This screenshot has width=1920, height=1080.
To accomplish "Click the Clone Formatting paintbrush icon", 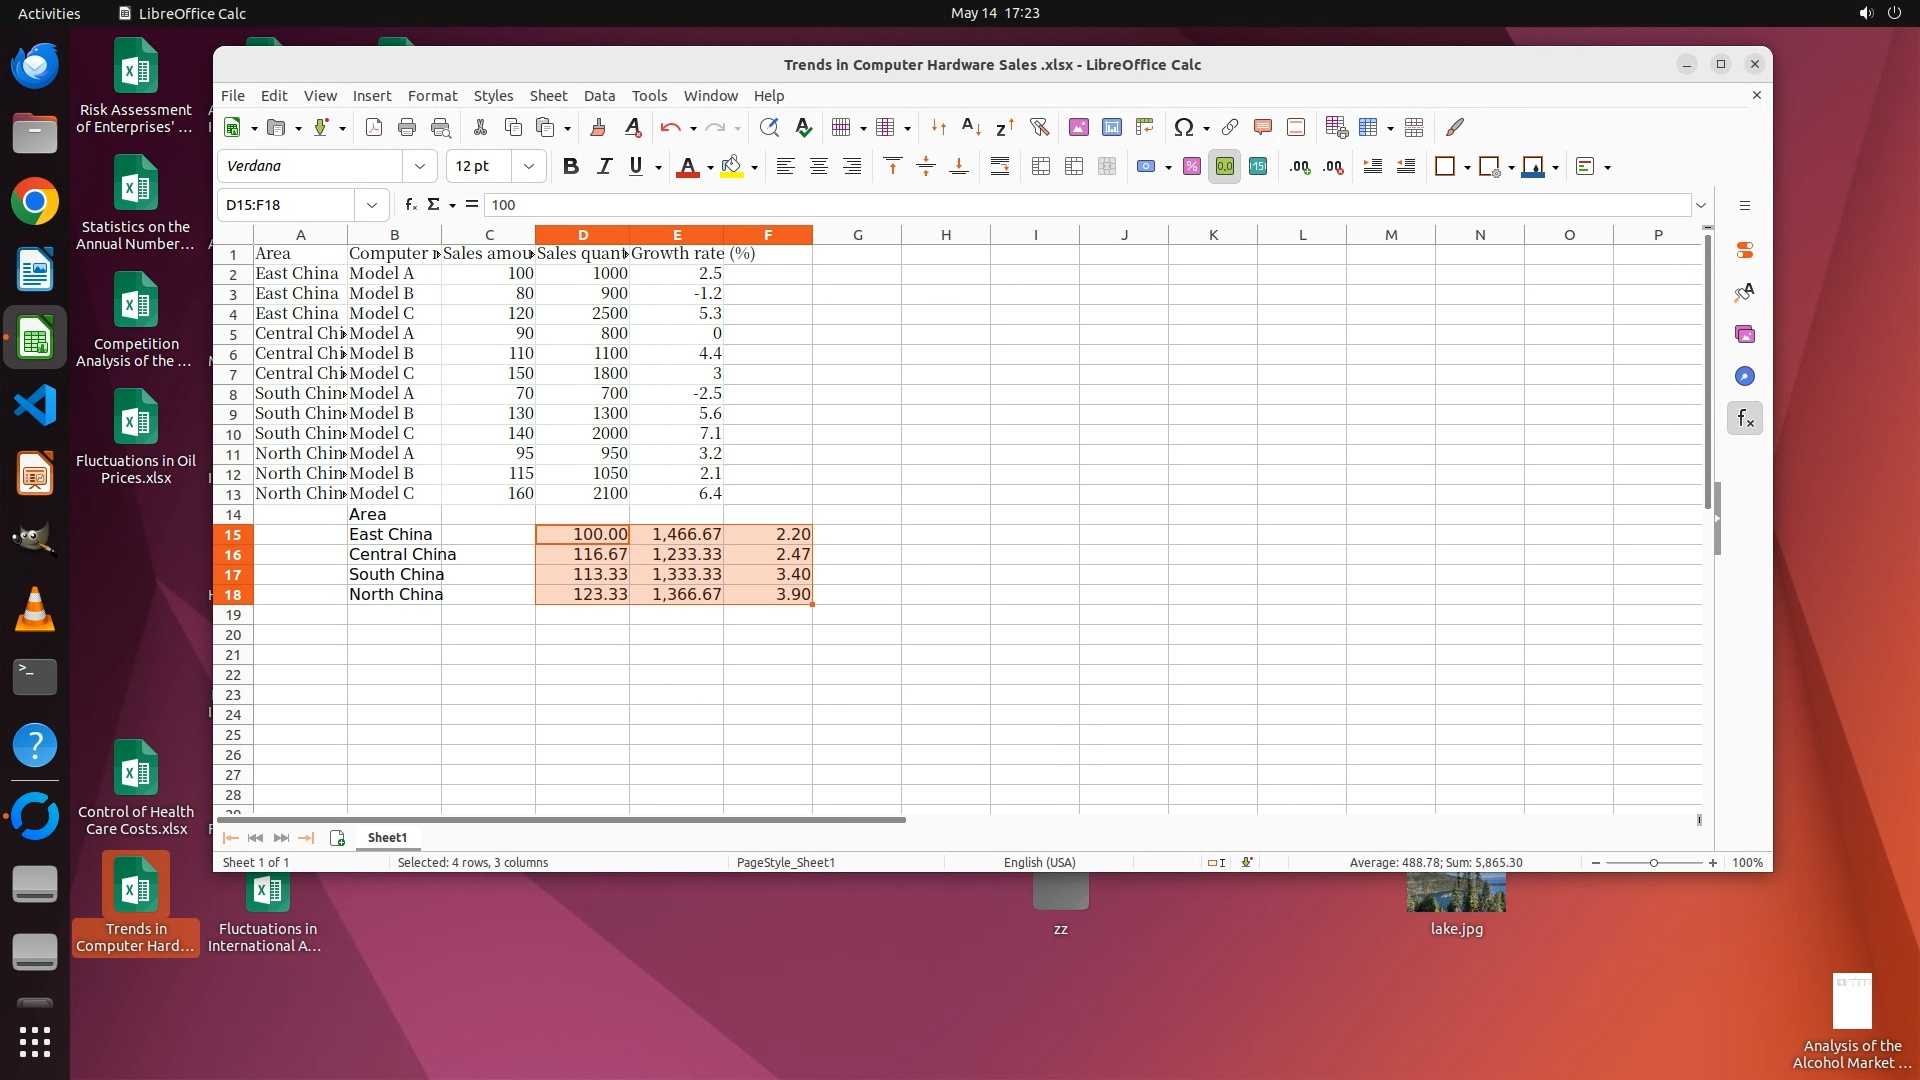I will coord(598,127).
